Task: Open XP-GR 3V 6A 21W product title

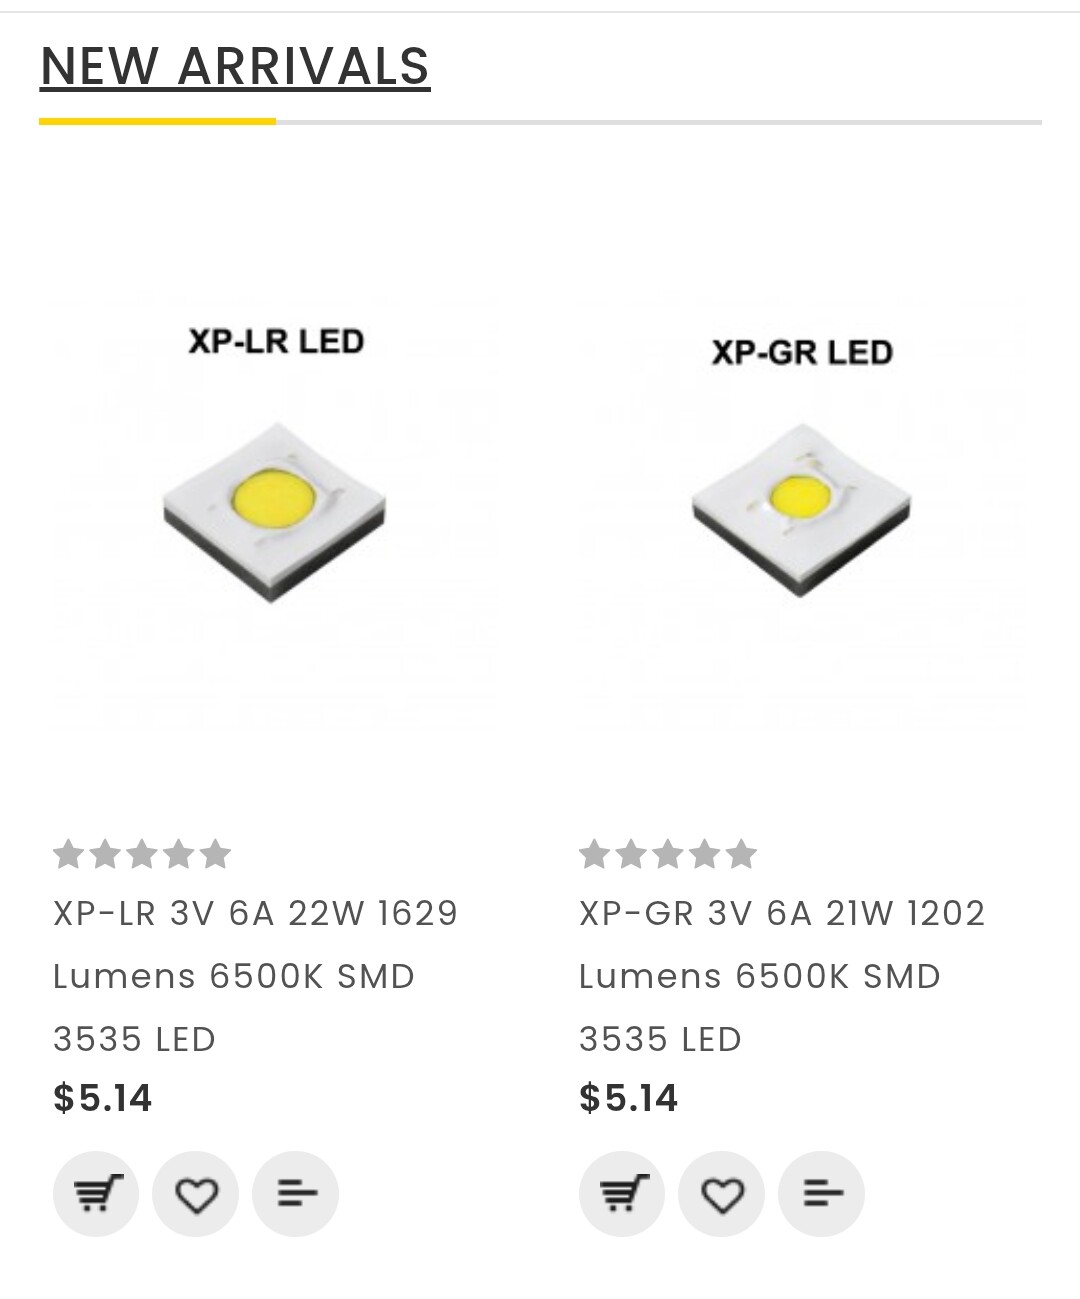Action: click(782, 976)
